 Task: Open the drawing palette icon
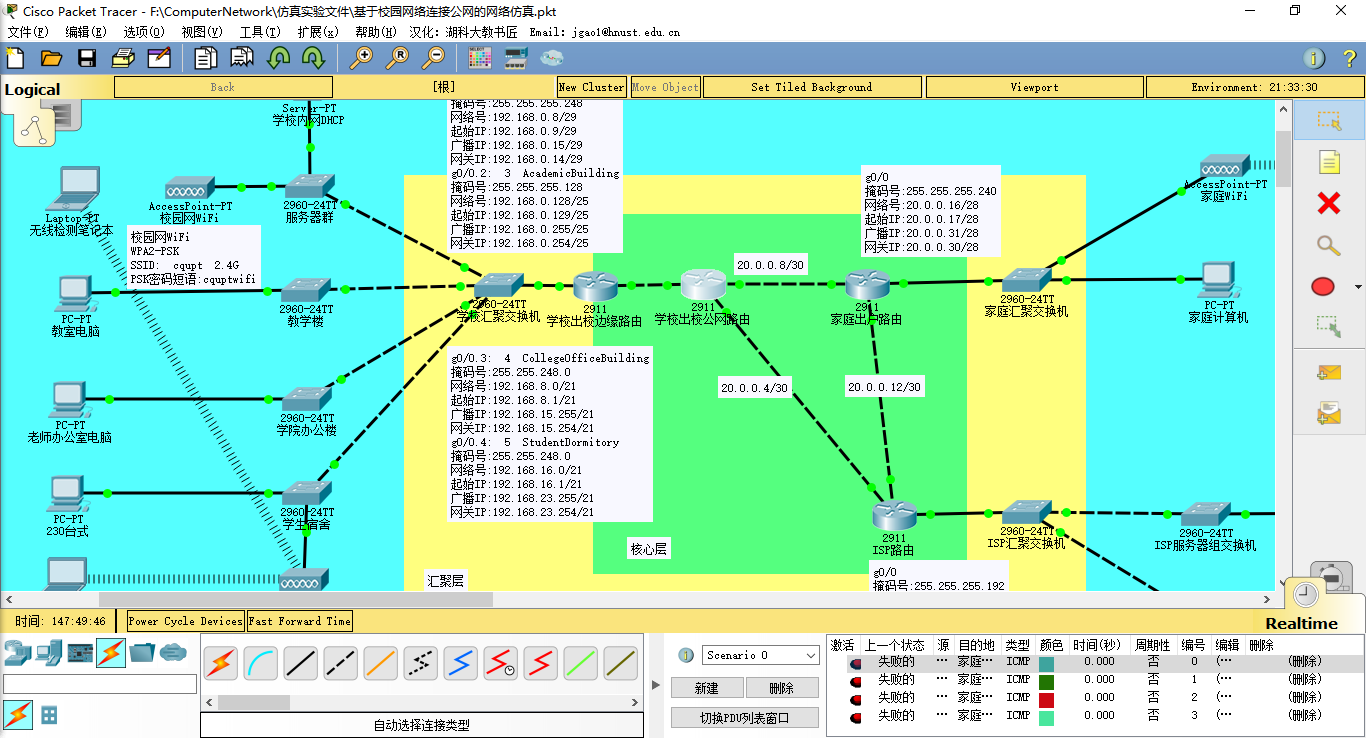point(480,58)
